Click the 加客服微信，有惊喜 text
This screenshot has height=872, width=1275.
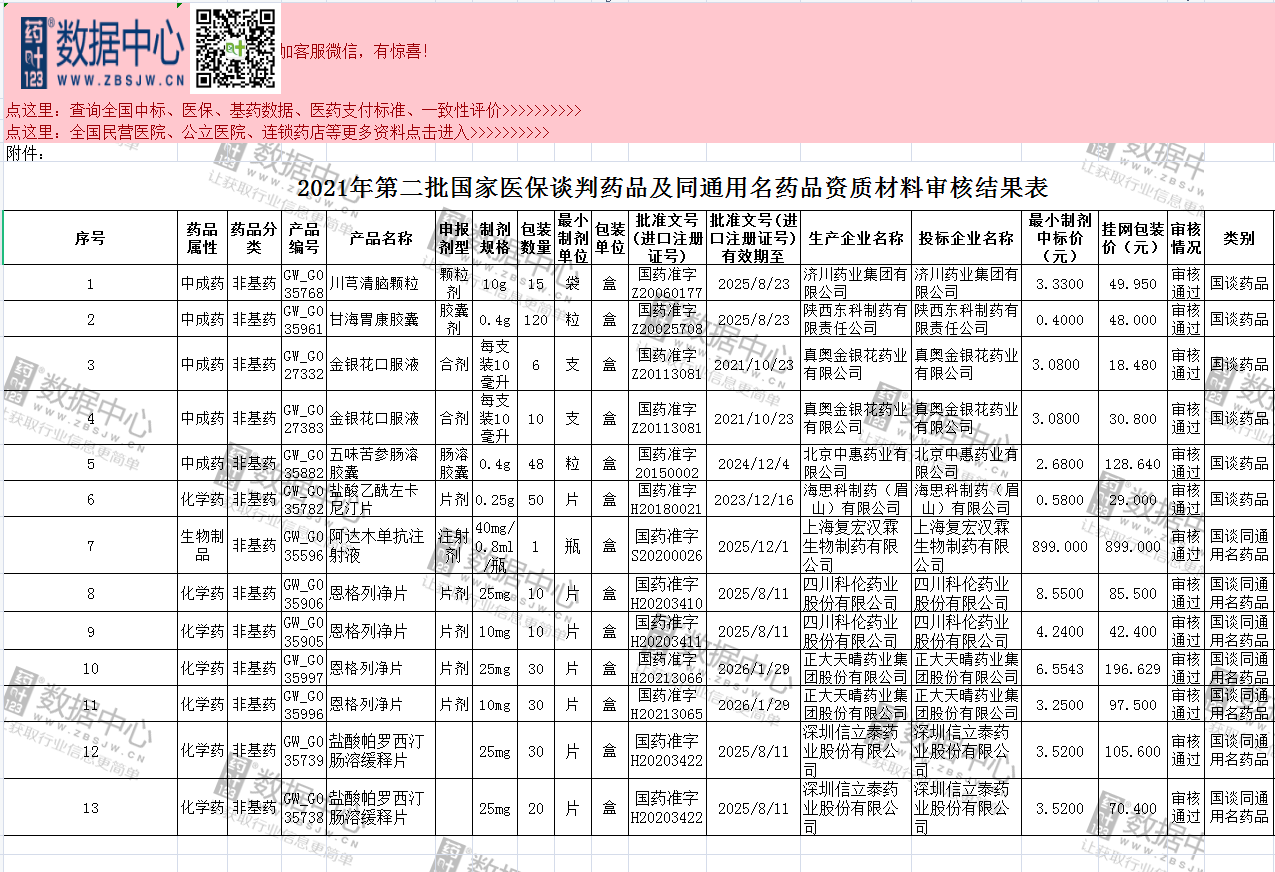tap(354, 51)
